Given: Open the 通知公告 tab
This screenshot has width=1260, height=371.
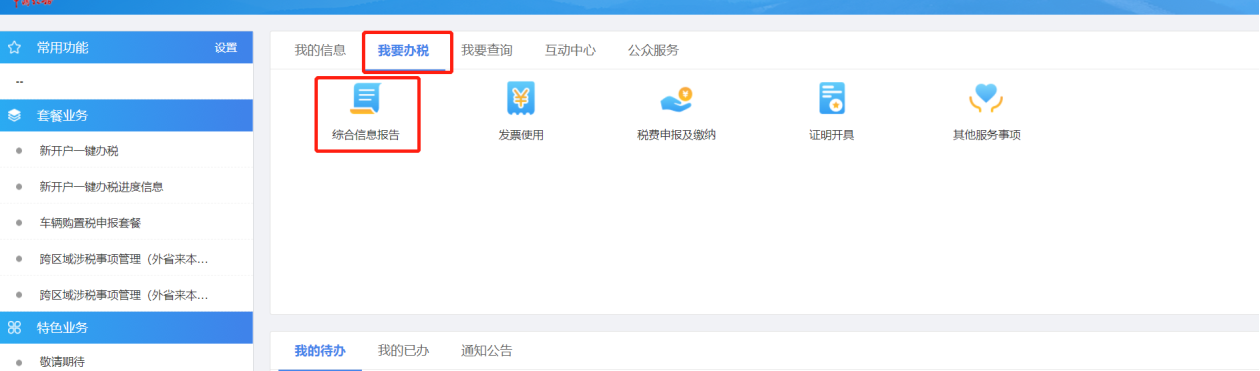Looking at the screenshot, I should click(x=487, y=351).
